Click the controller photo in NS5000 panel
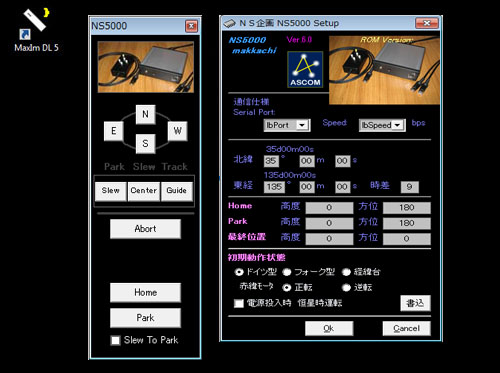The image size is (500, 373). [146, 67]
